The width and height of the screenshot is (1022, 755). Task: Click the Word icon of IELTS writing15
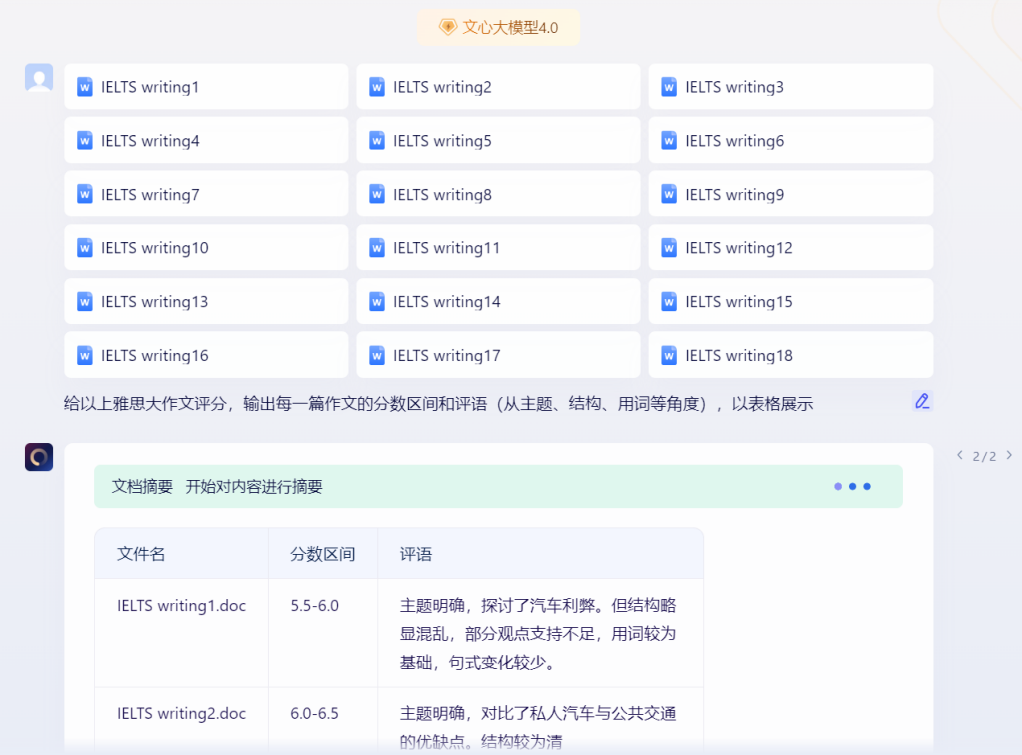[669, 302]
